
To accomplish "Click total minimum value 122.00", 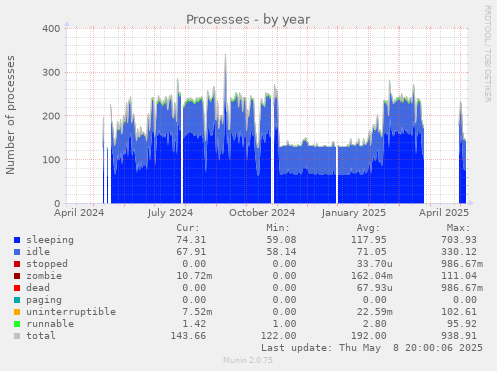I will pyautogui.click(x=278, y=336).
